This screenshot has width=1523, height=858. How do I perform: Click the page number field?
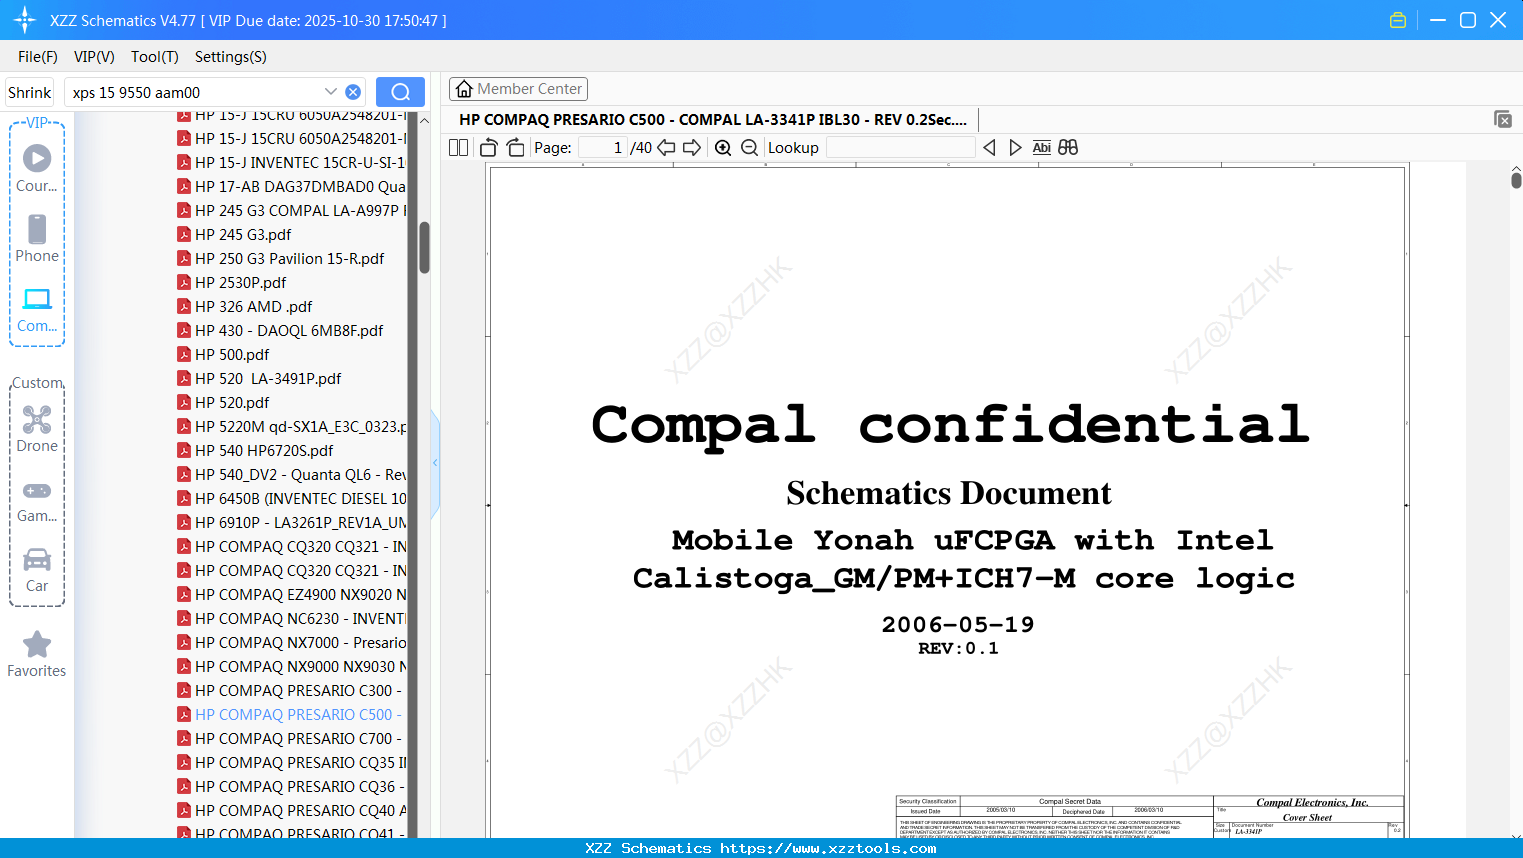[603, 147]
